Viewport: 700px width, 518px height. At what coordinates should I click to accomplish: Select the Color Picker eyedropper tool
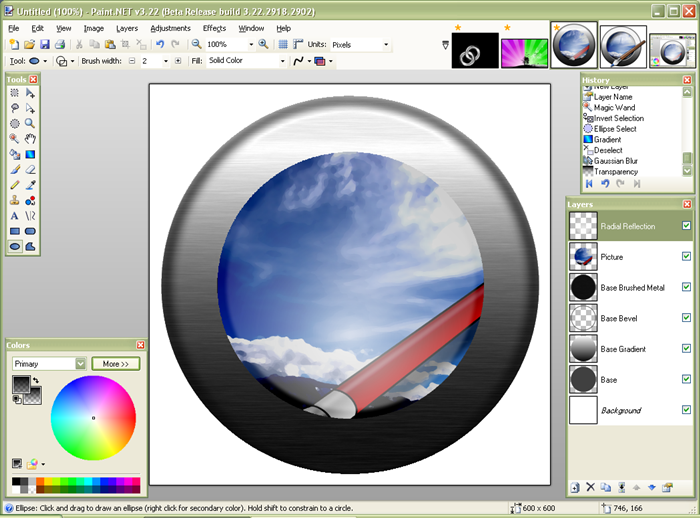pyautogui.click(x=30, y=185)
